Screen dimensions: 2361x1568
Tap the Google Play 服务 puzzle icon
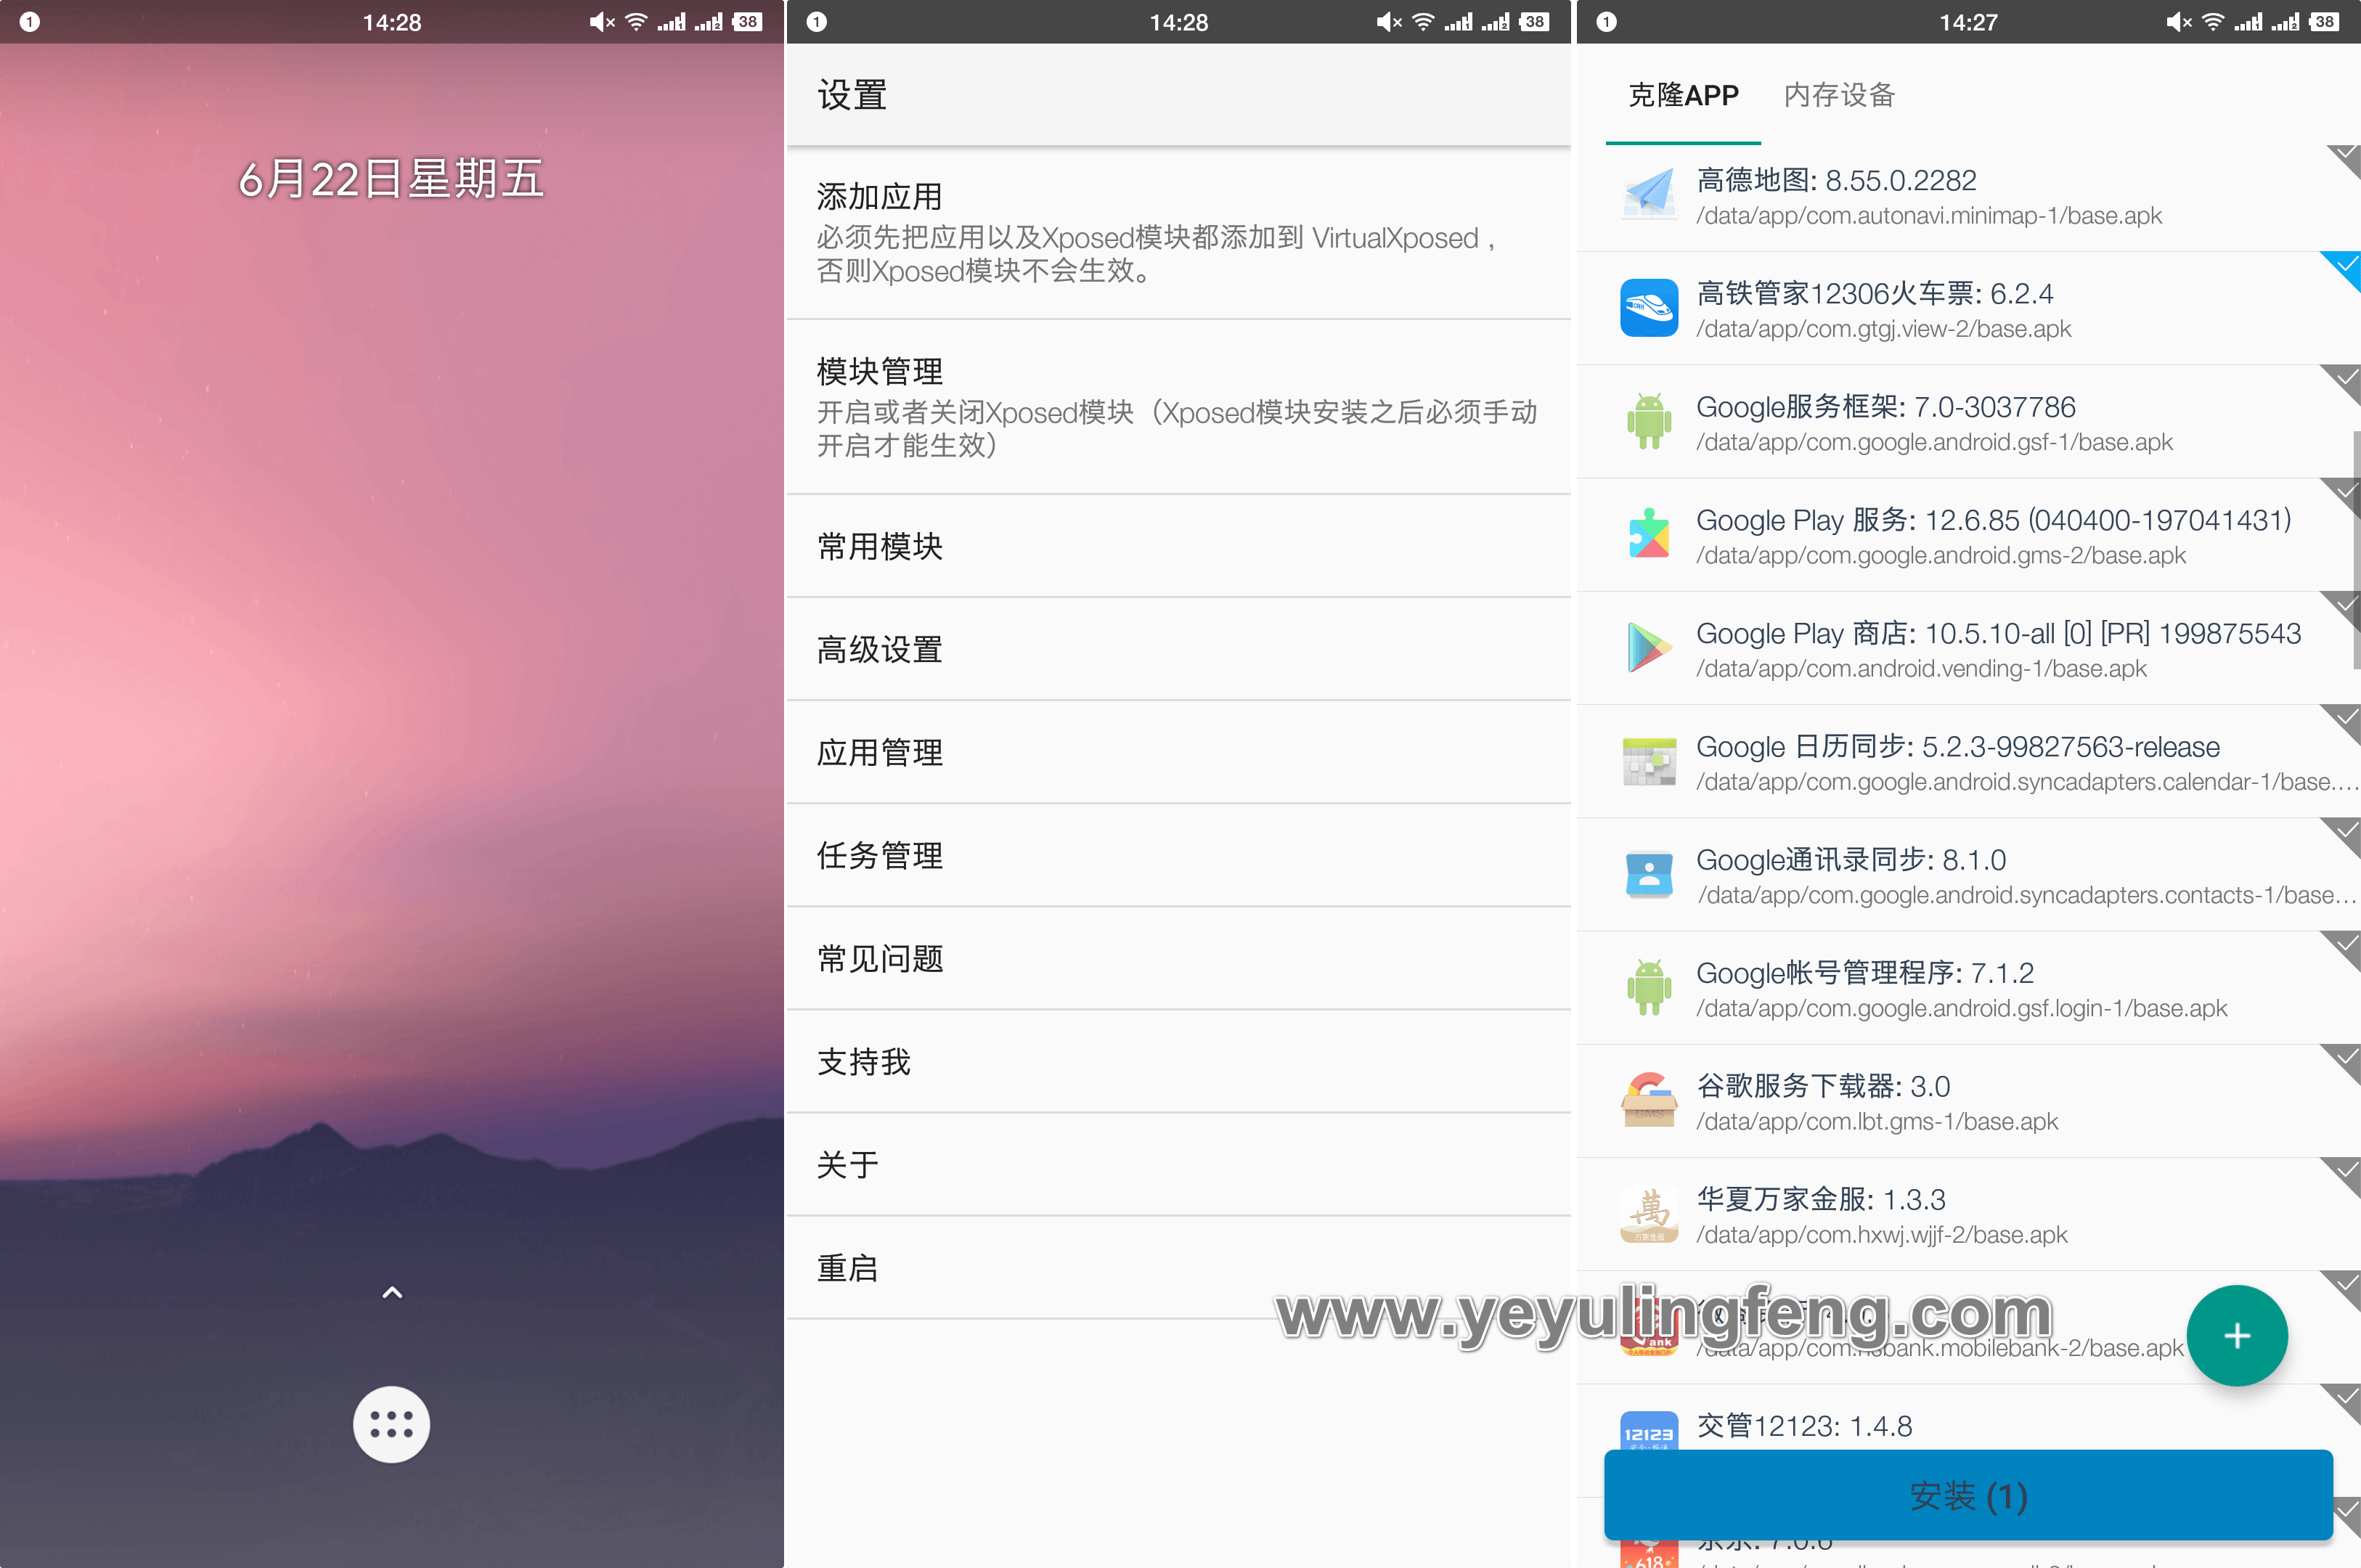pos(1649,534)
